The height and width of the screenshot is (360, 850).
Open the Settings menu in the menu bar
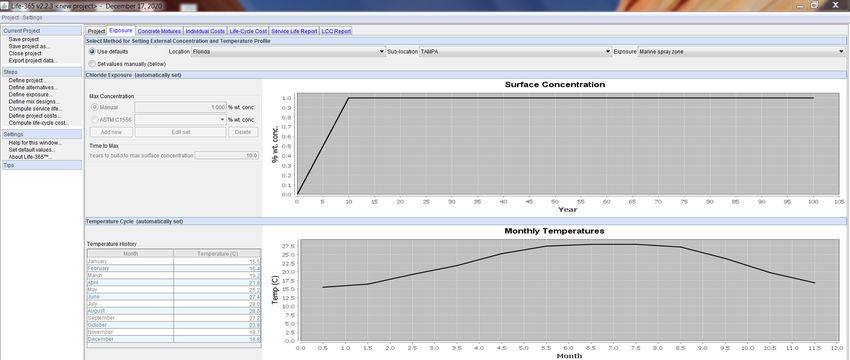[32, 18]
